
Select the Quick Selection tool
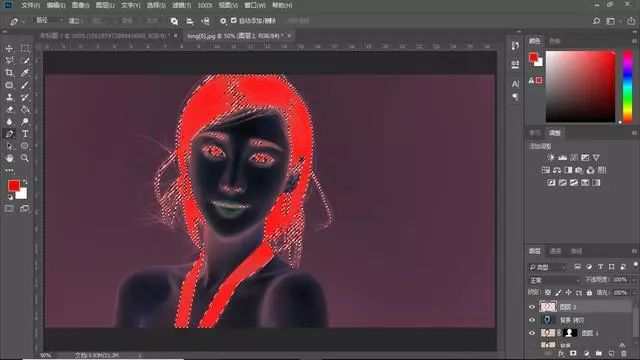point(25,61)
